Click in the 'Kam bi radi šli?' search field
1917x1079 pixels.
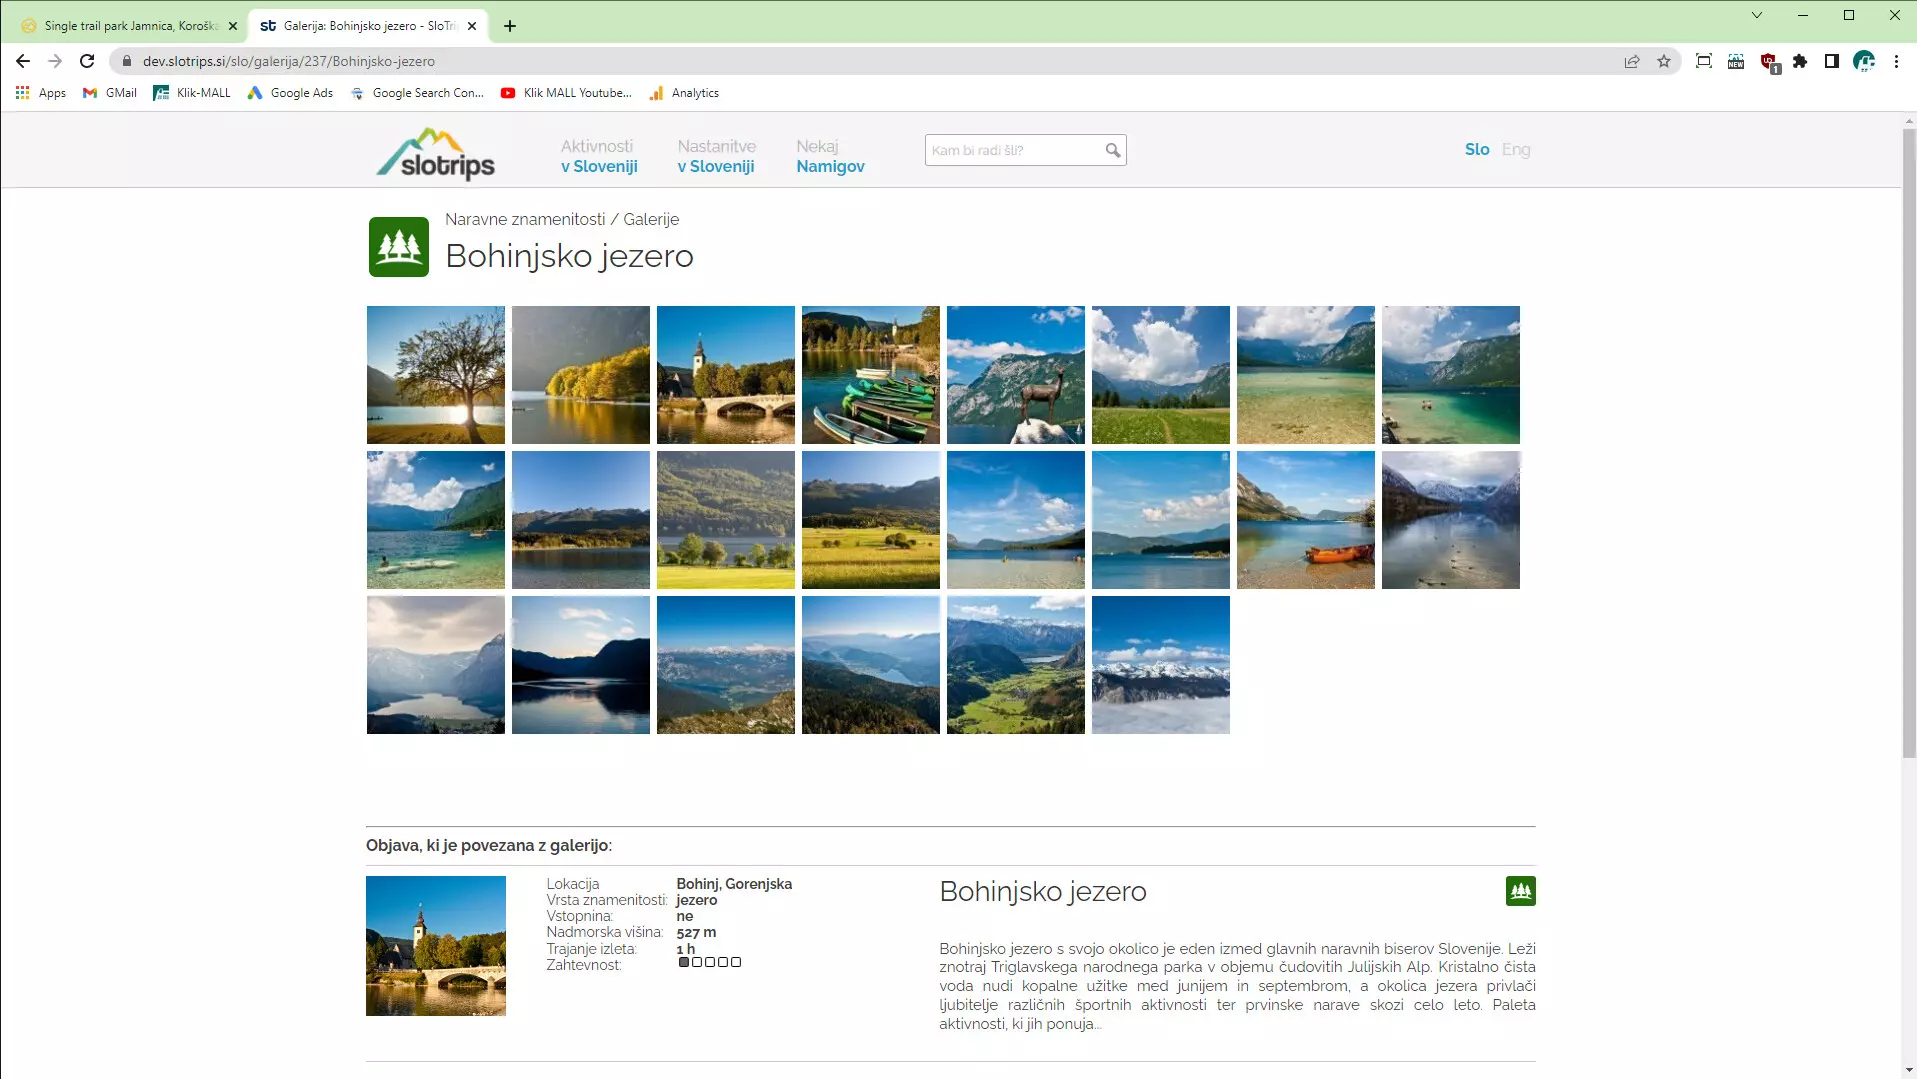pyautogui.click(x=1012, y=150)
